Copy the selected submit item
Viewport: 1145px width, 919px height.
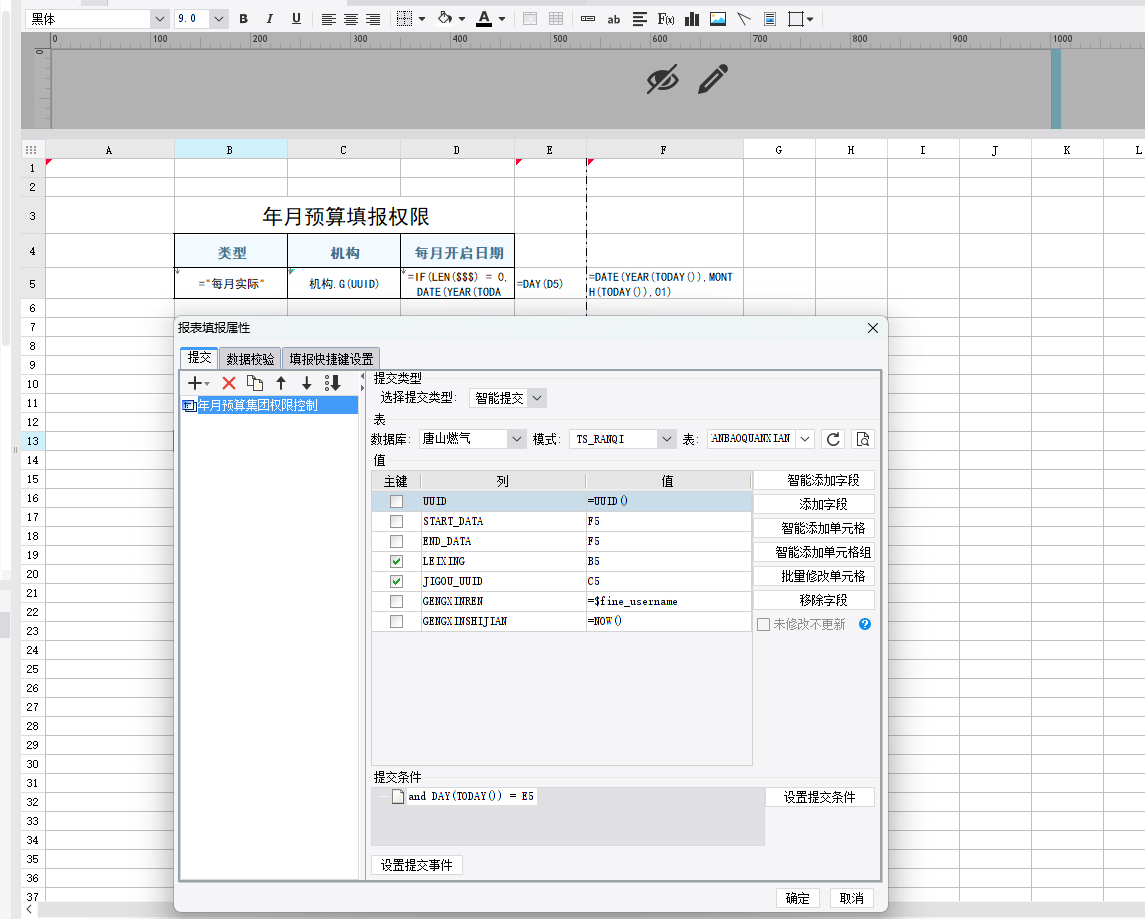coord(255,383)
